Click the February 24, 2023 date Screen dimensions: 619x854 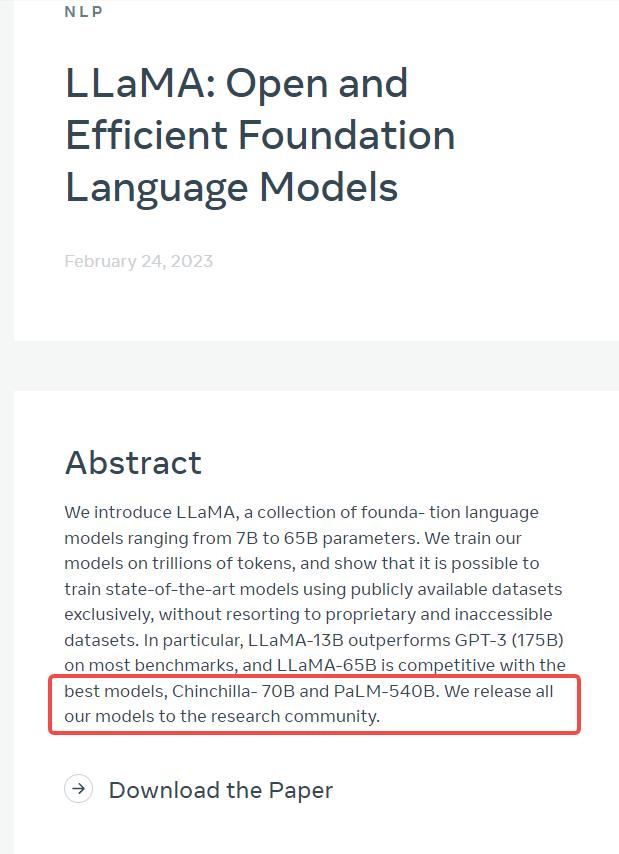[x=138, y=261]
